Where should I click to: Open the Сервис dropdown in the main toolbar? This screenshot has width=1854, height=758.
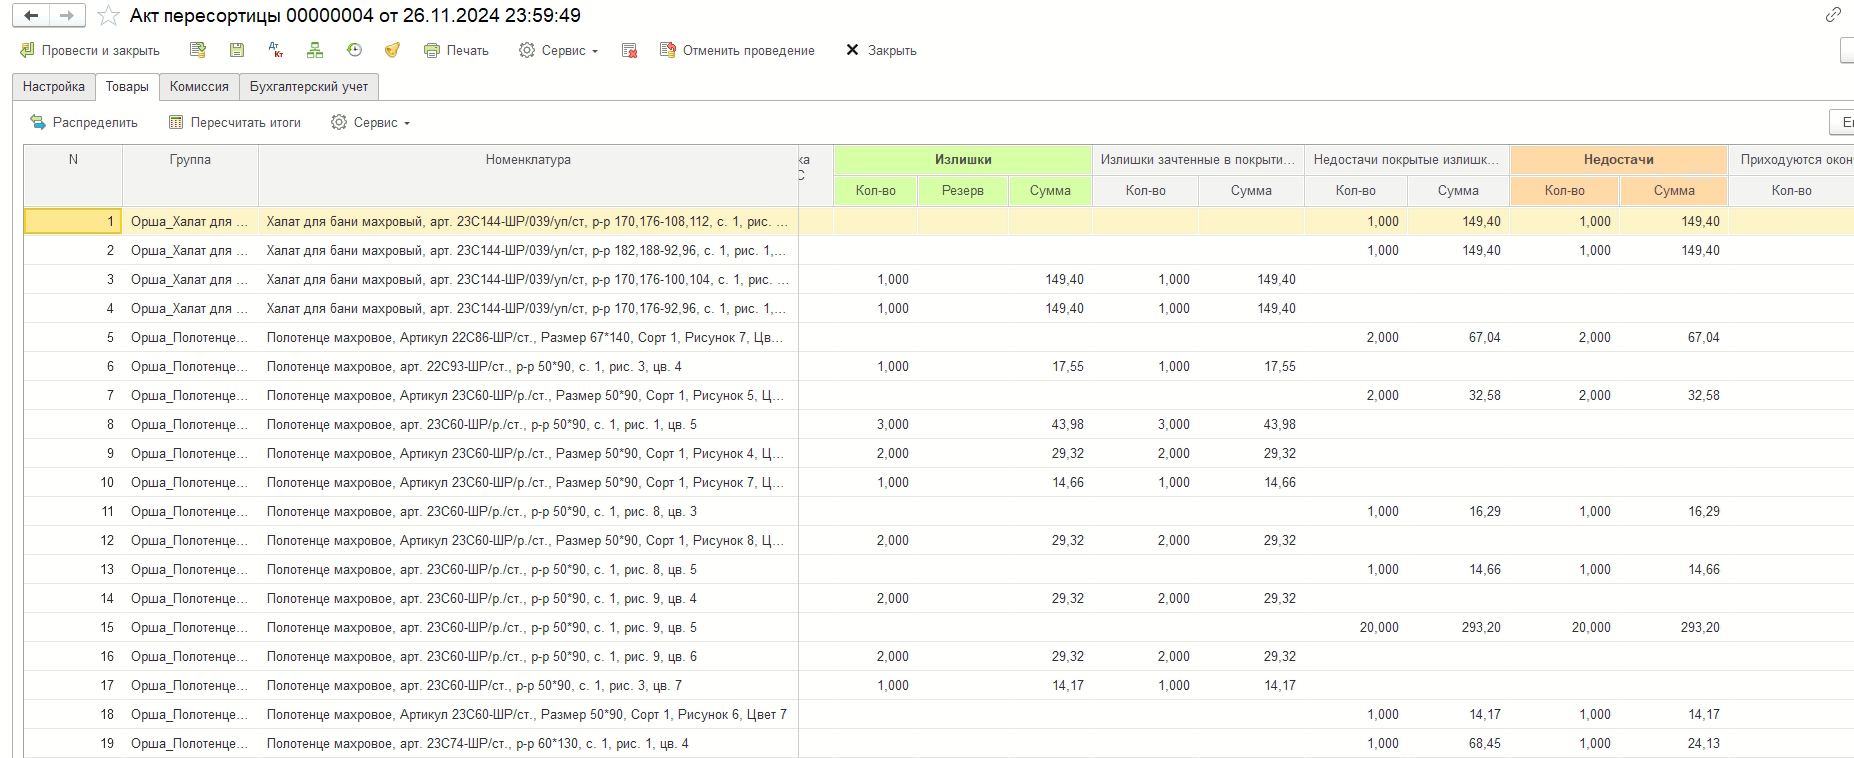click(557, 50)
